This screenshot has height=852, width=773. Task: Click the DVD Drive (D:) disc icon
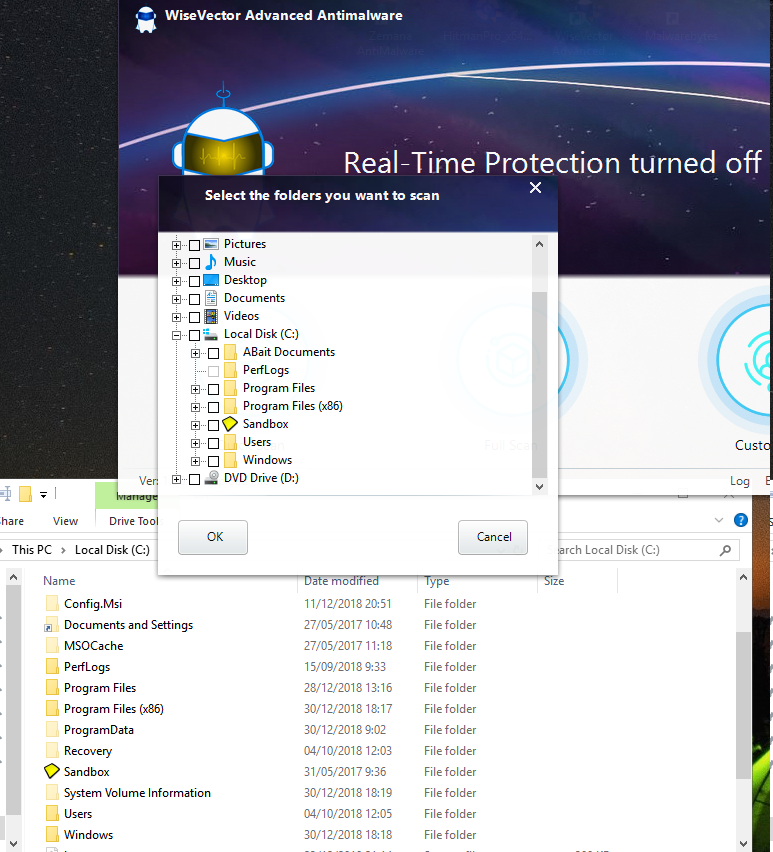click(x=211, y=478)
